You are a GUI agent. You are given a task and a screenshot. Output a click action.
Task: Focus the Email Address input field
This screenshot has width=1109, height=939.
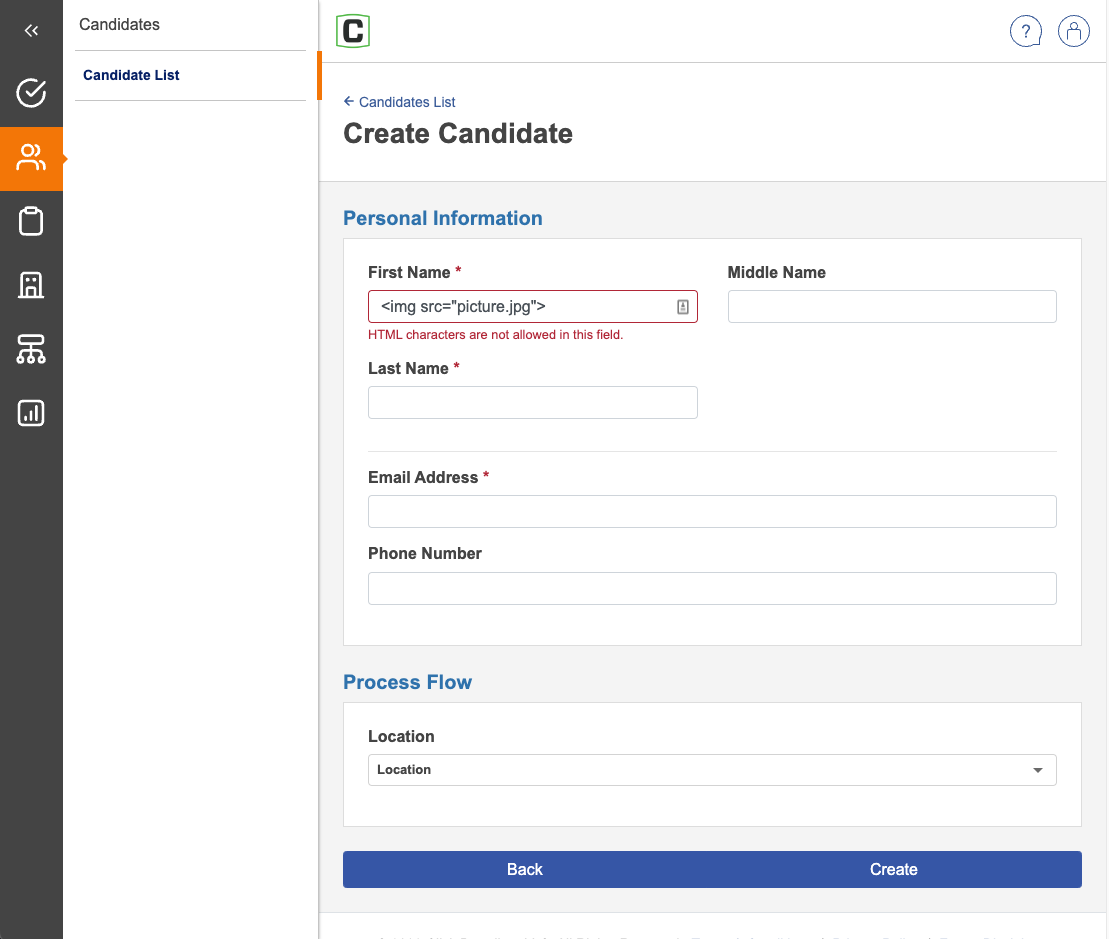pos(712,512)
